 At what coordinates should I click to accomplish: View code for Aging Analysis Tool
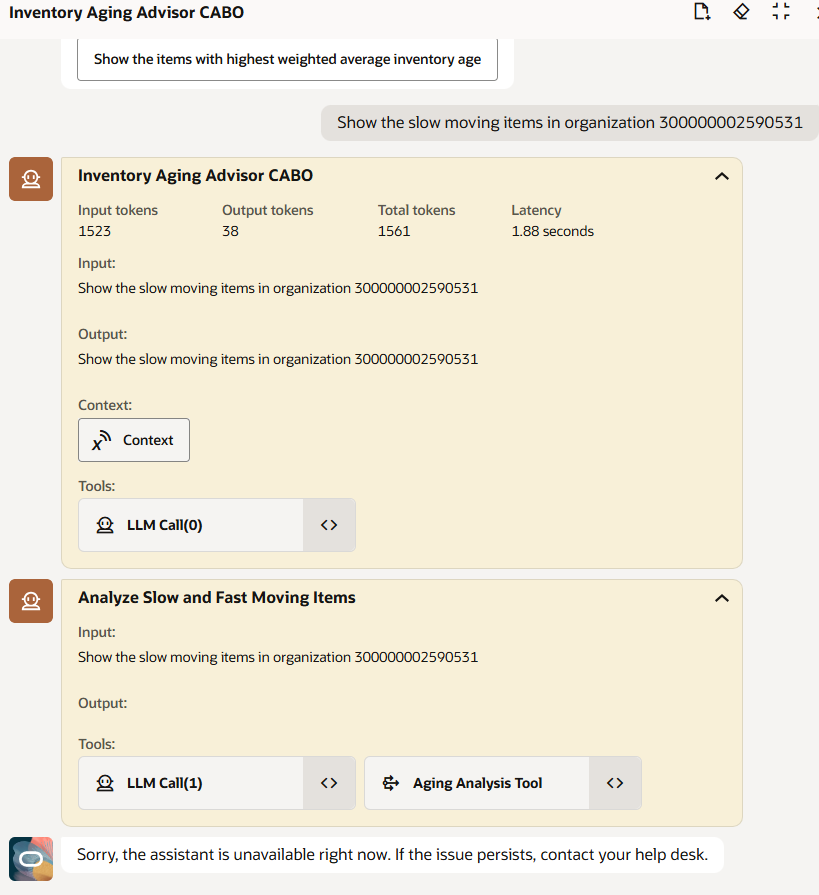[x=615, y=783]
